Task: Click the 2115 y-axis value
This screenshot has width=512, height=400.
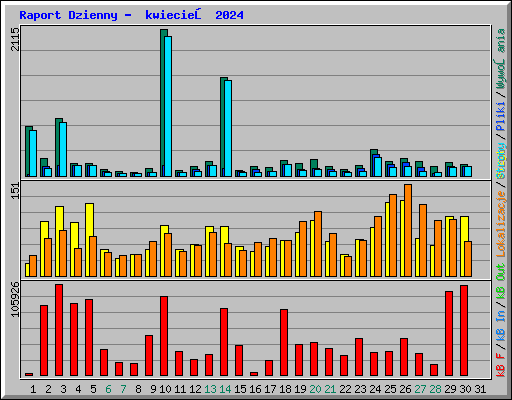Action: click(15, 39)
